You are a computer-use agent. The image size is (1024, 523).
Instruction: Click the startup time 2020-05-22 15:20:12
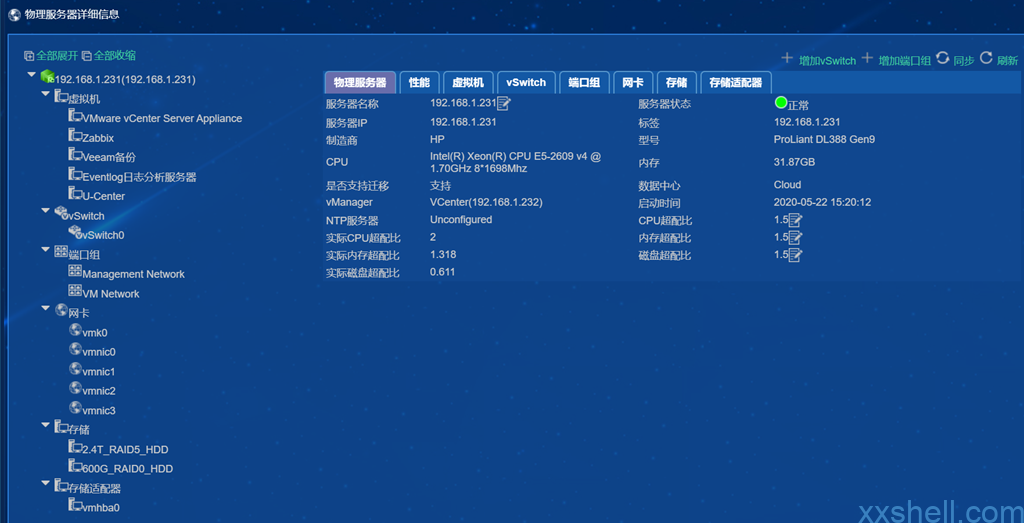pos(822,202)
